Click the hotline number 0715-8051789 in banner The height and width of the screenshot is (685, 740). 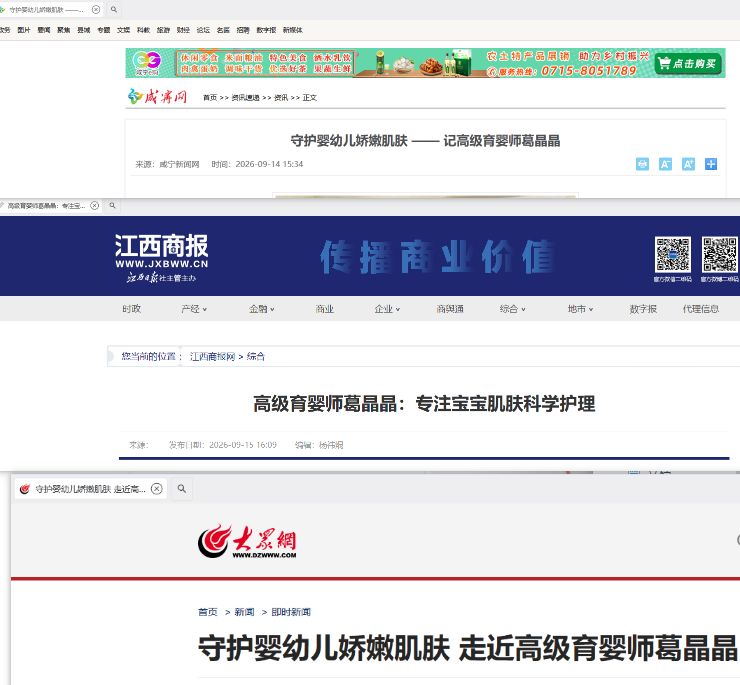coord(589,71)
